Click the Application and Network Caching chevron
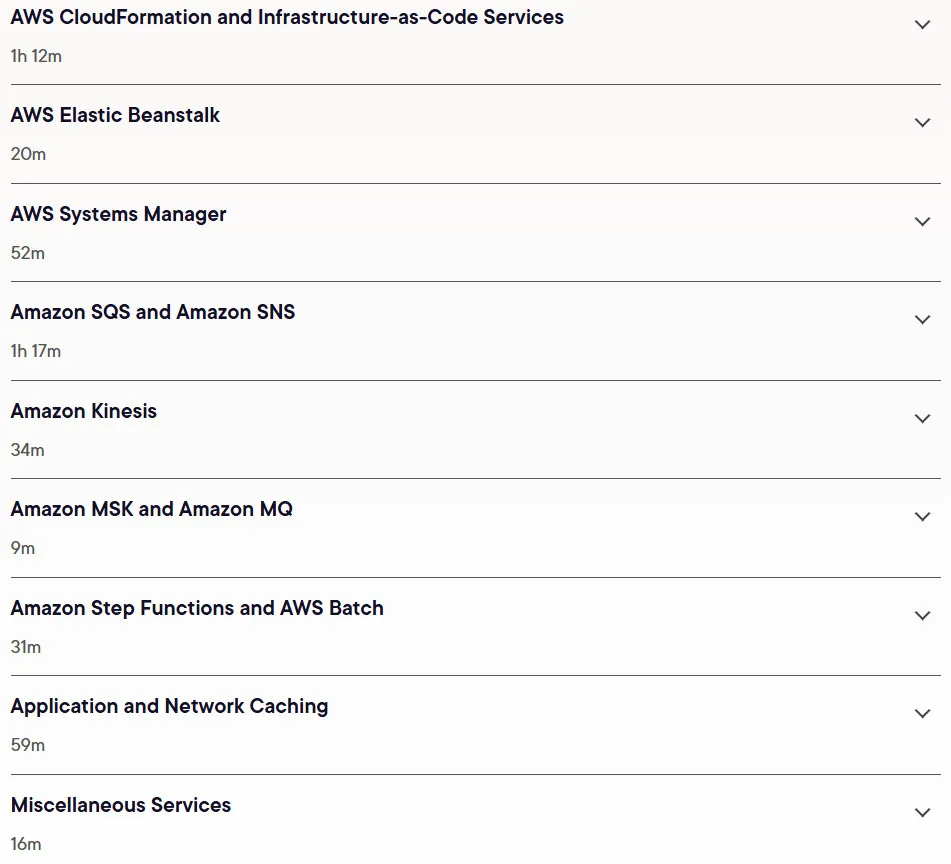 (922, 714)
